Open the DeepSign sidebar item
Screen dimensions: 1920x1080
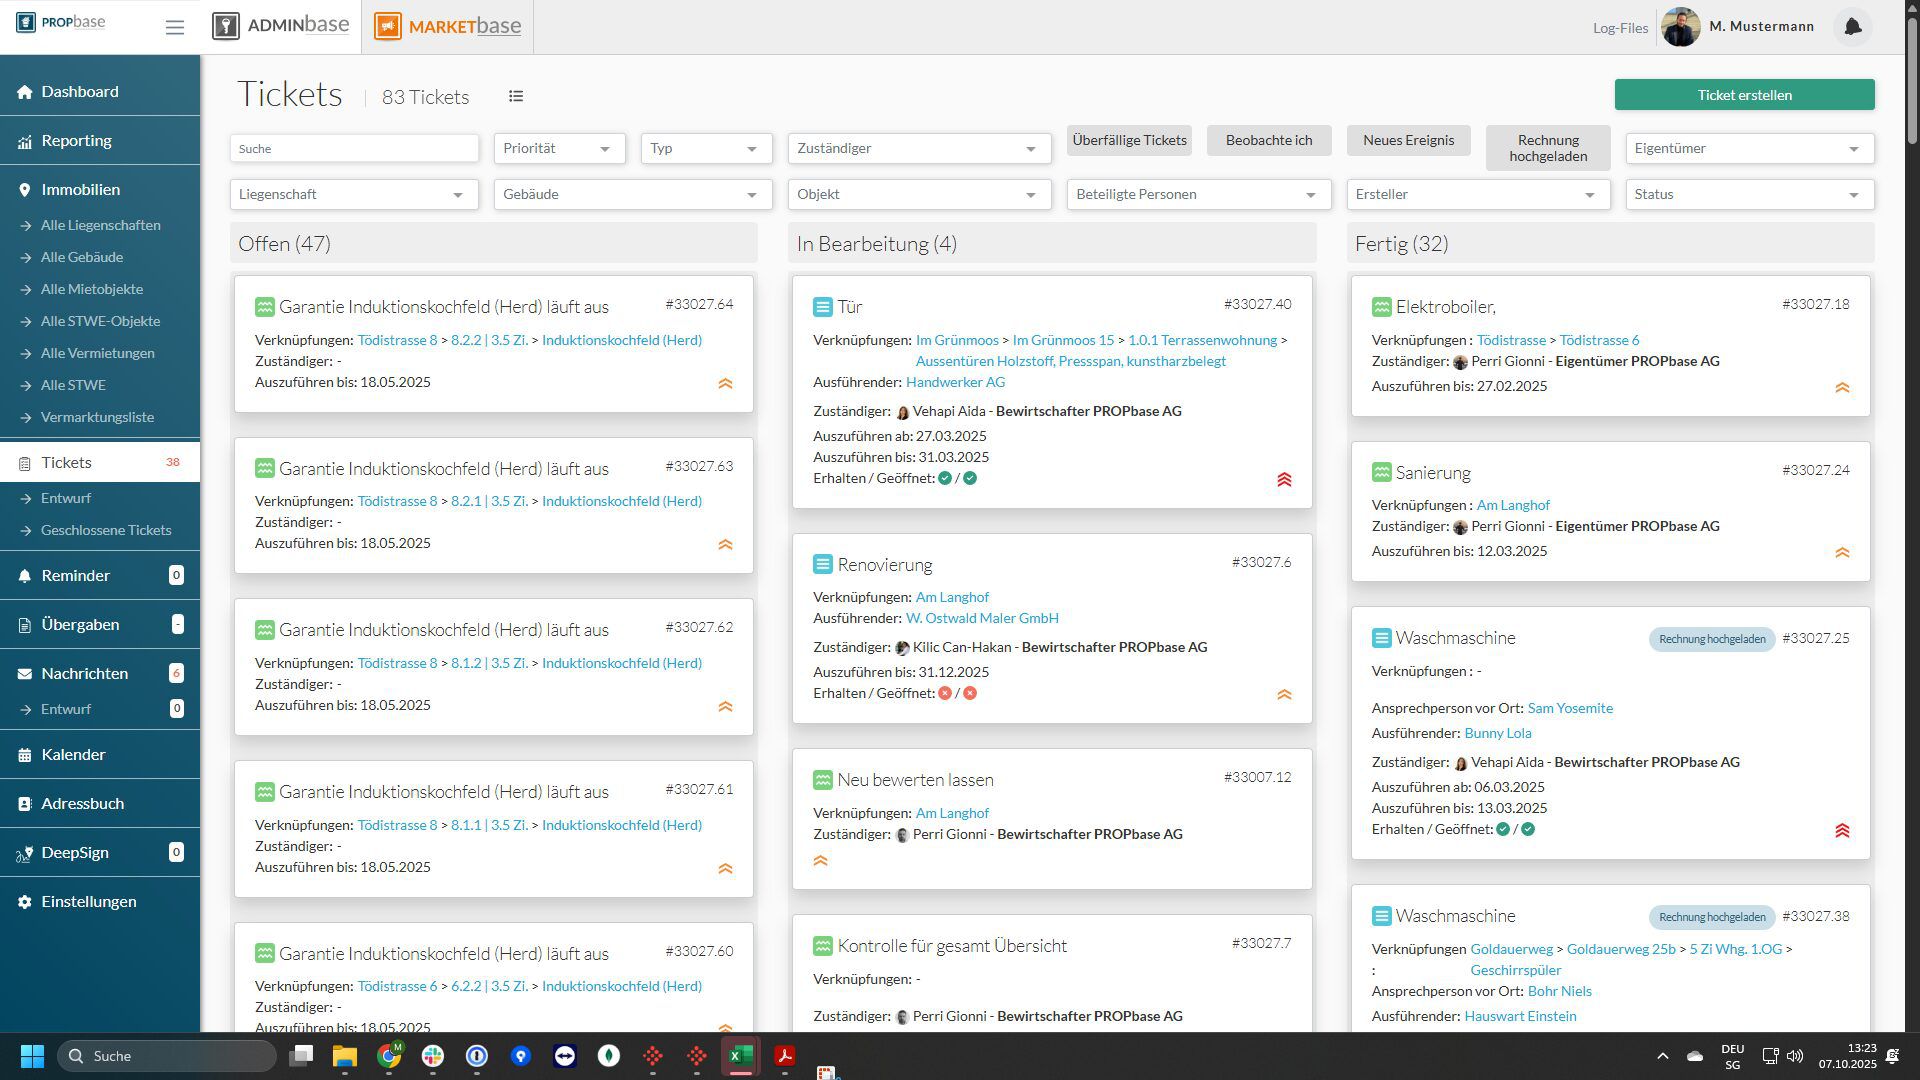75,853
